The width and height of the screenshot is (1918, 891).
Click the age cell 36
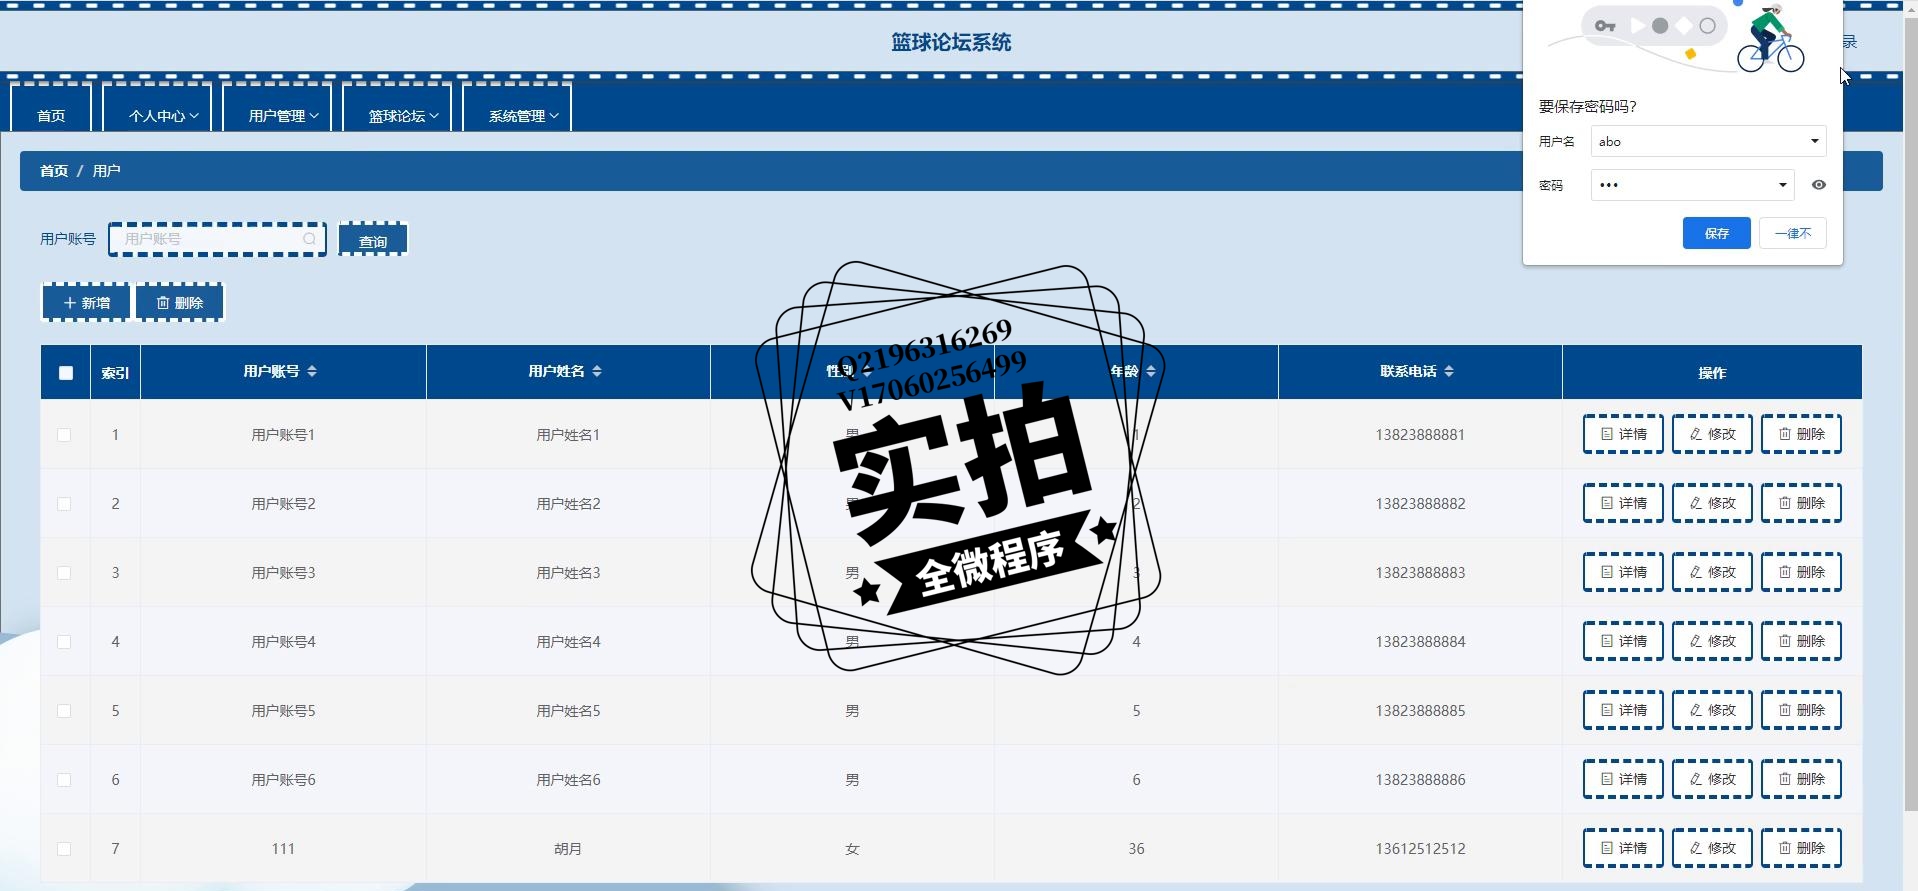click(1136, 849)
